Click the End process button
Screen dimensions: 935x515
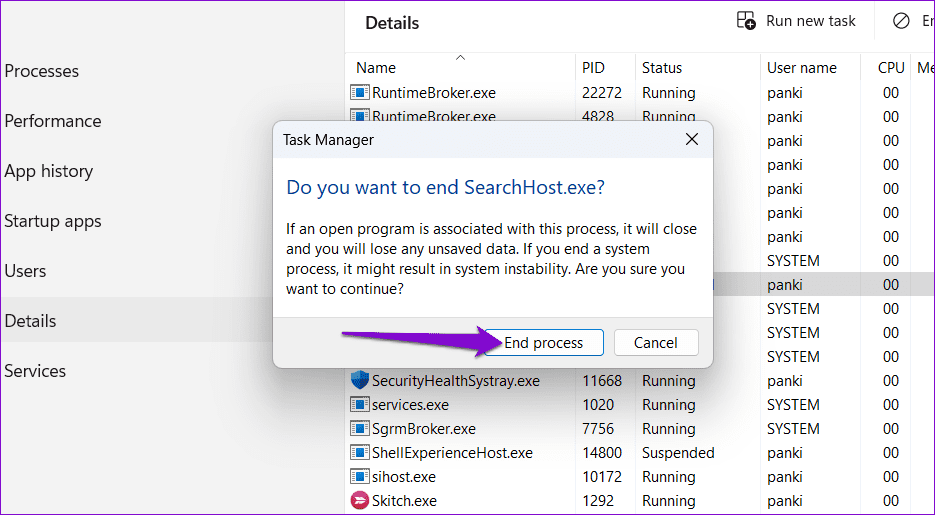543,343
